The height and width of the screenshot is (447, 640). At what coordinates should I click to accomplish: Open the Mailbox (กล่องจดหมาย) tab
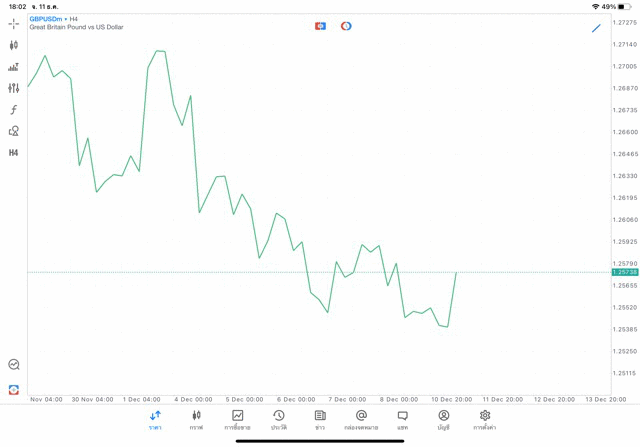click(361, 420)
